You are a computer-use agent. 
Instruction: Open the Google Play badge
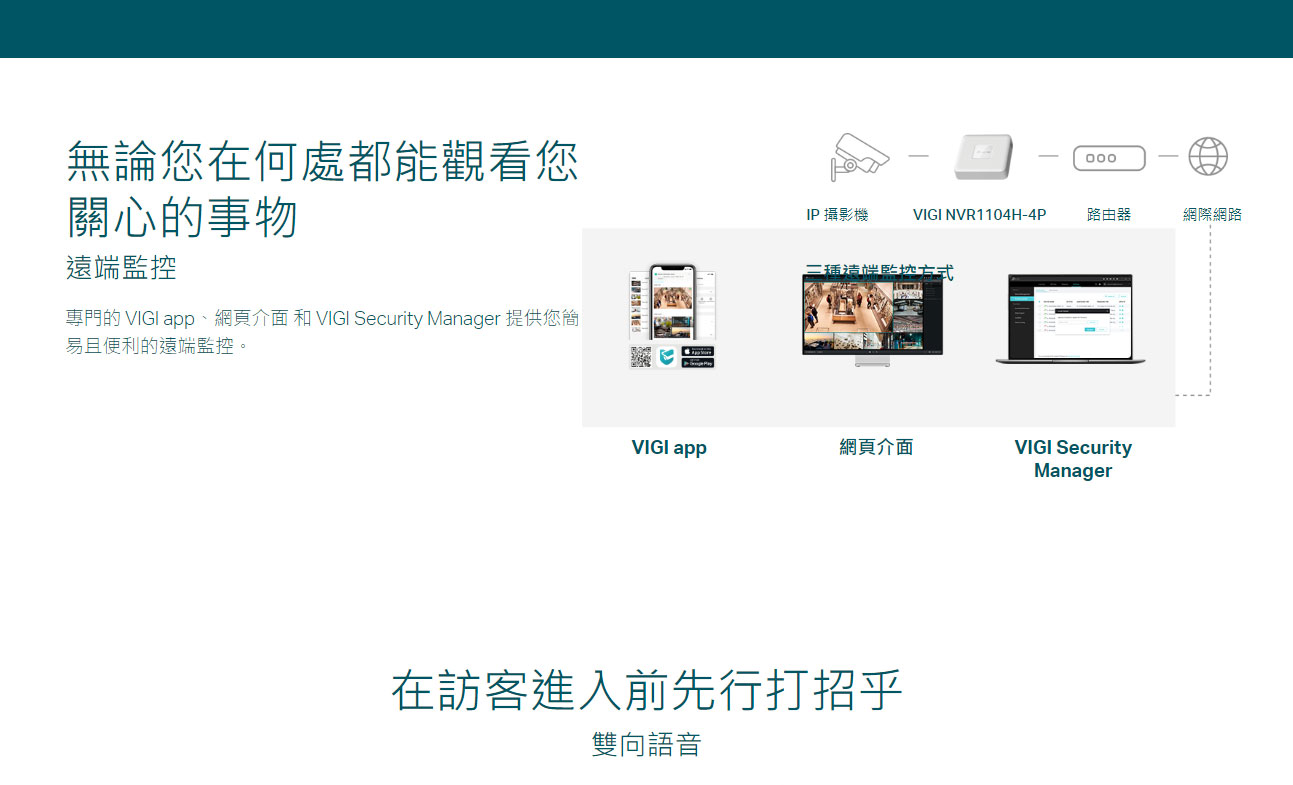coord(698,363)
